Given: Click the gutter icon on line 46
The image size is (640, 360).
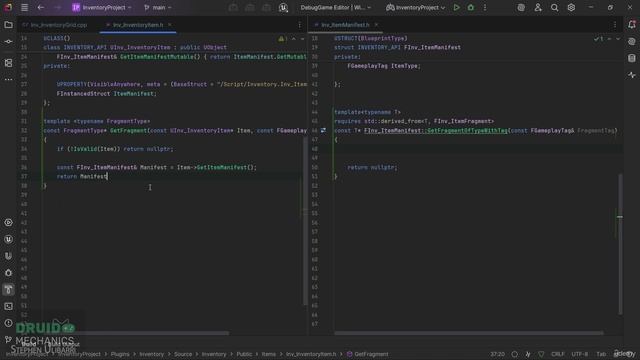Looking at the screenshot, I should tap(323, 131).
